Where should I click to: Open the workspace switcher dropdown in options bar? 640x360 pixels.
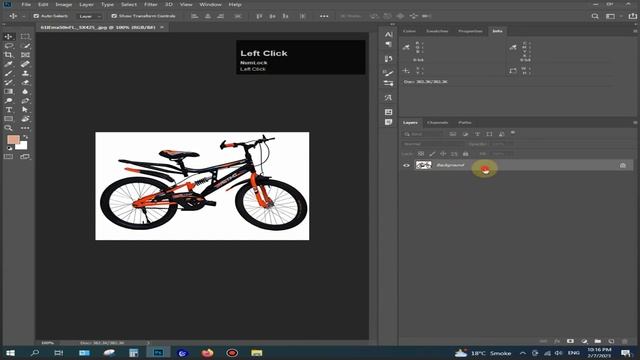tap(612, 16)
